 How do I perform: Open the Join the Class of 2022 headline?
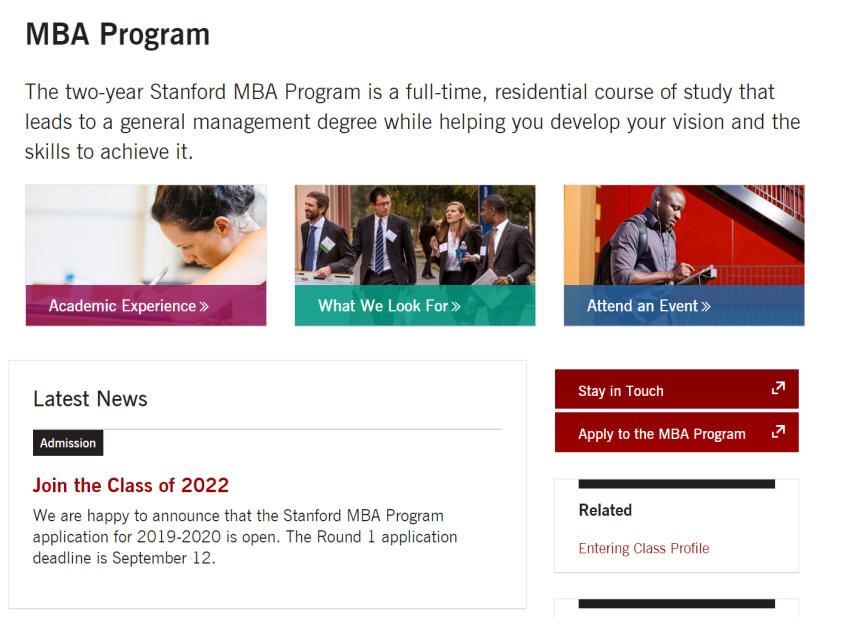click(131, 485)
